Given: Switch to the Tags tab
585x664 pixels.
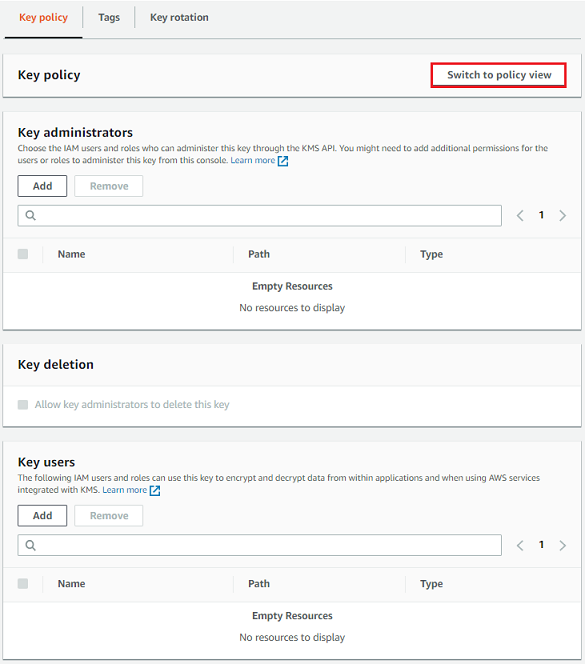Looking at the screenshot, I should point(109,17).
